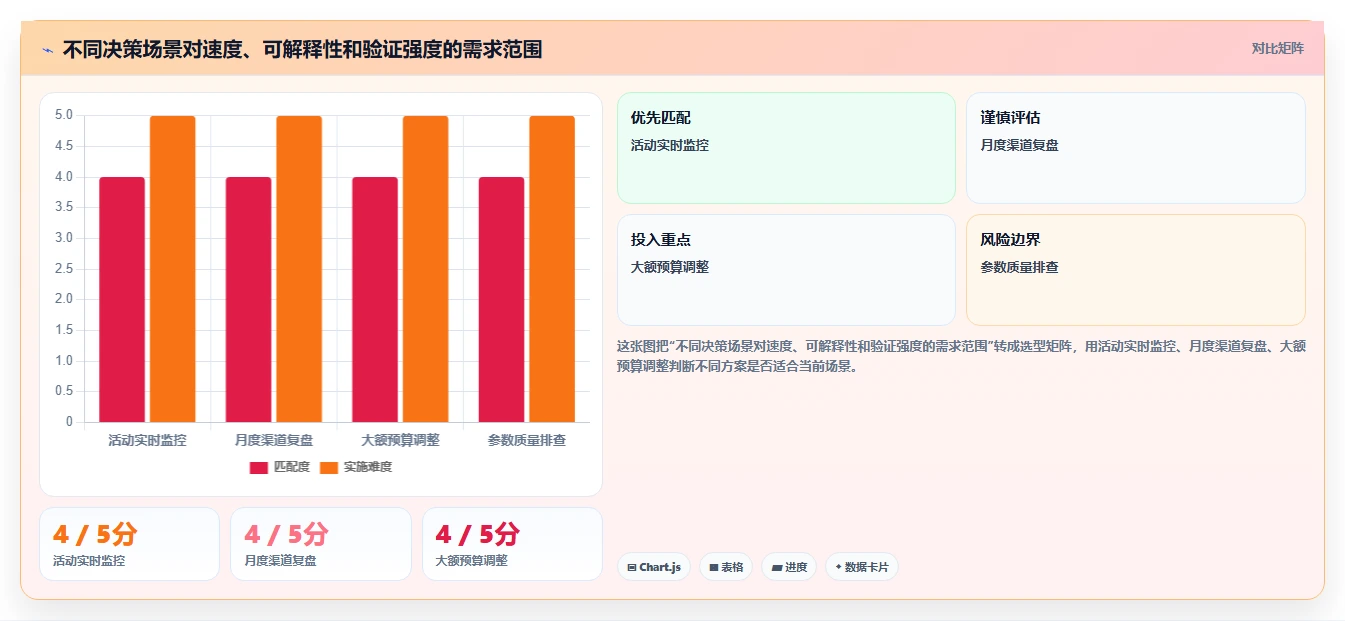
Task: Click the 对比矩阵 label in the header
Action: click(1277, 48)
